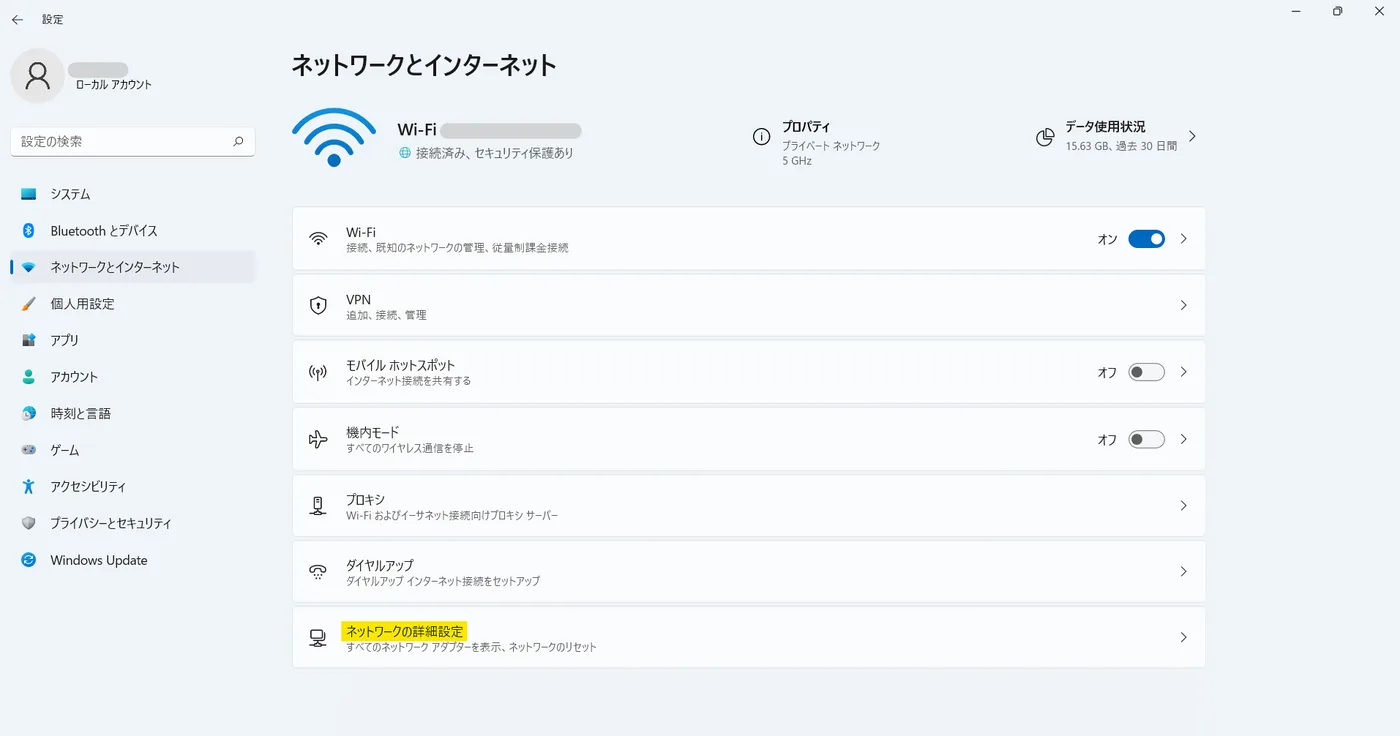Enable the モバイル ホットスポット toggle
Image resolution: width=1400 pixels, height=736 pixels.
[x=1146, y=372]
